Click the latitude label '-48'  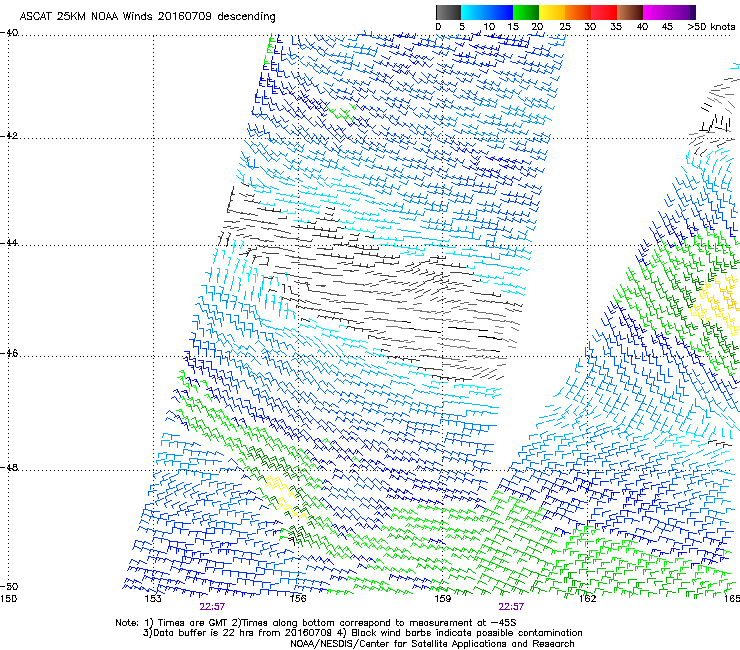[9, 467]
